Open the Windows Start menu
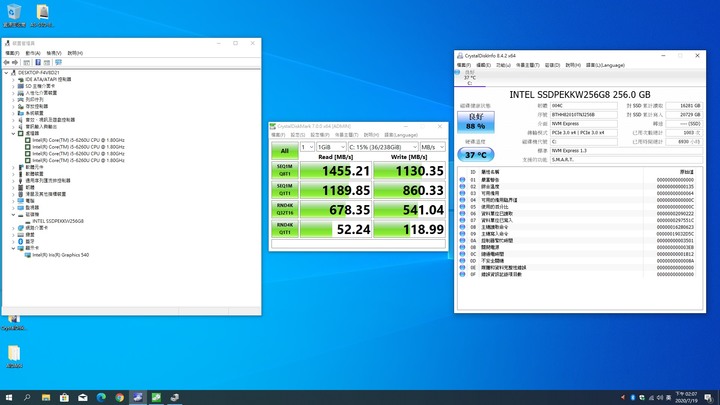 [8, 397]
